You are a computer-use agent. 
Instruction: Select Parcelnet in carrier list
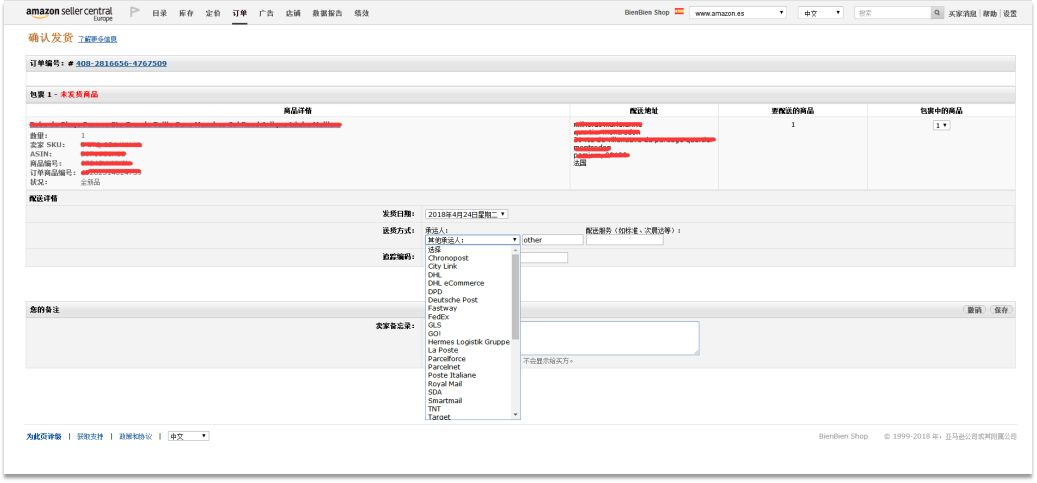pyautogui.click(x=444, y=367)
